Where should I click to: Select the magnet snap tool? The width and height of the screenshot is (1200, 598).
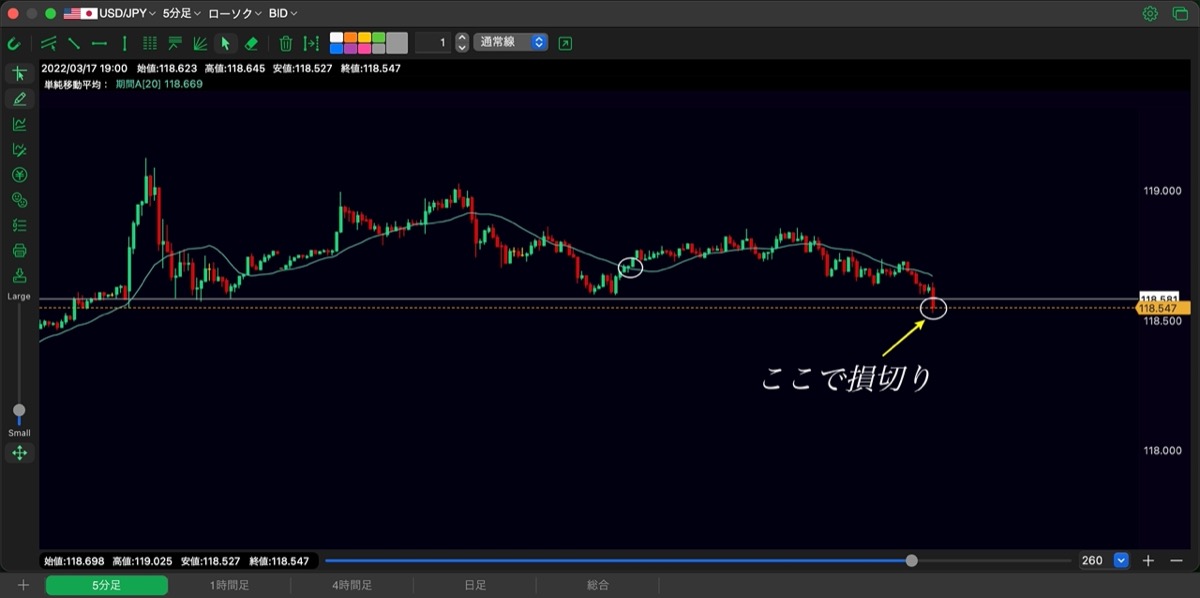pos(14,43)
